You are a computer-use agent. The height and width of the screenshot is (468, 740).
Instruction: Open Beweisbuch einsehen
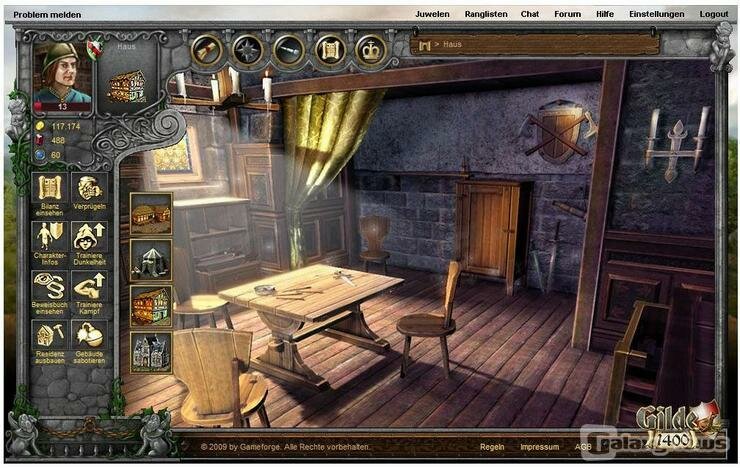tap(49, 285)
